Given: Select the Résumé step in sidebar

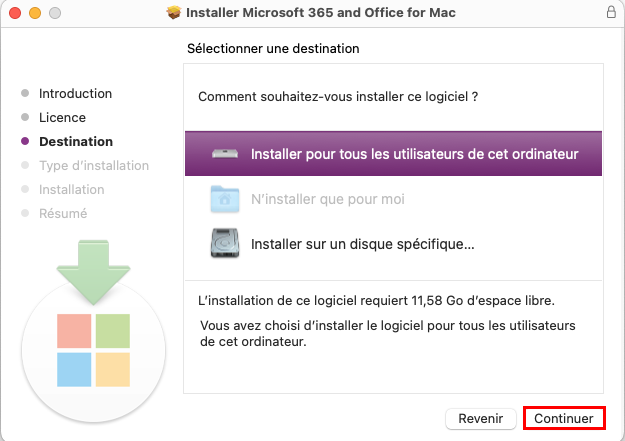Looking at the screenshot, I should (x=63, y=213).
